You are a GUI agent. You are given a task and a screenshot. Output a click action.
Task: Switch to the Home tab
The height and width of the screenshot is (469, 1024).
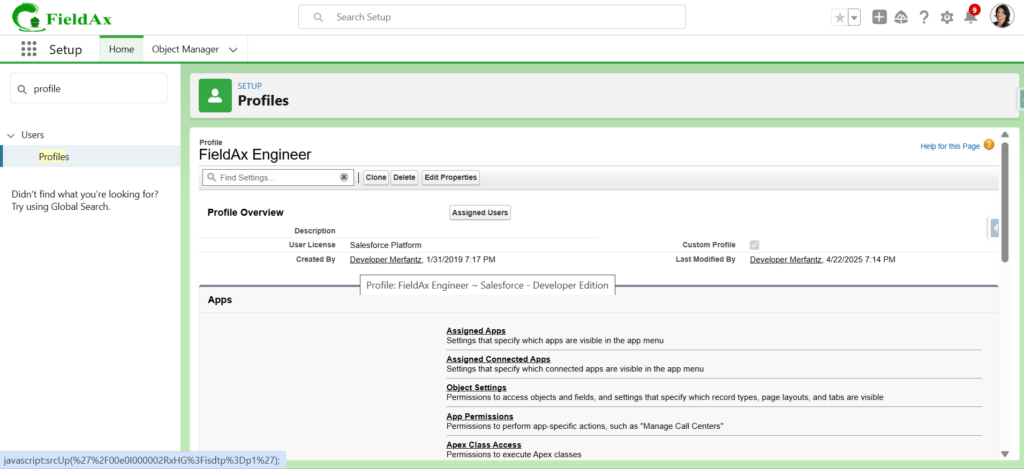pos(121,49)
